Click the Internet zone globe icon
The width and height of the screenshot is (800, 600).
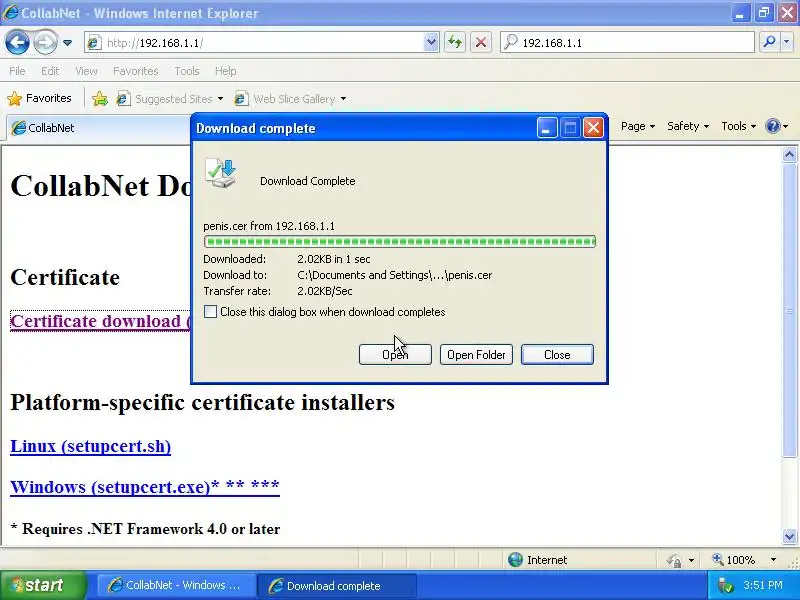(x=515, y=560)
